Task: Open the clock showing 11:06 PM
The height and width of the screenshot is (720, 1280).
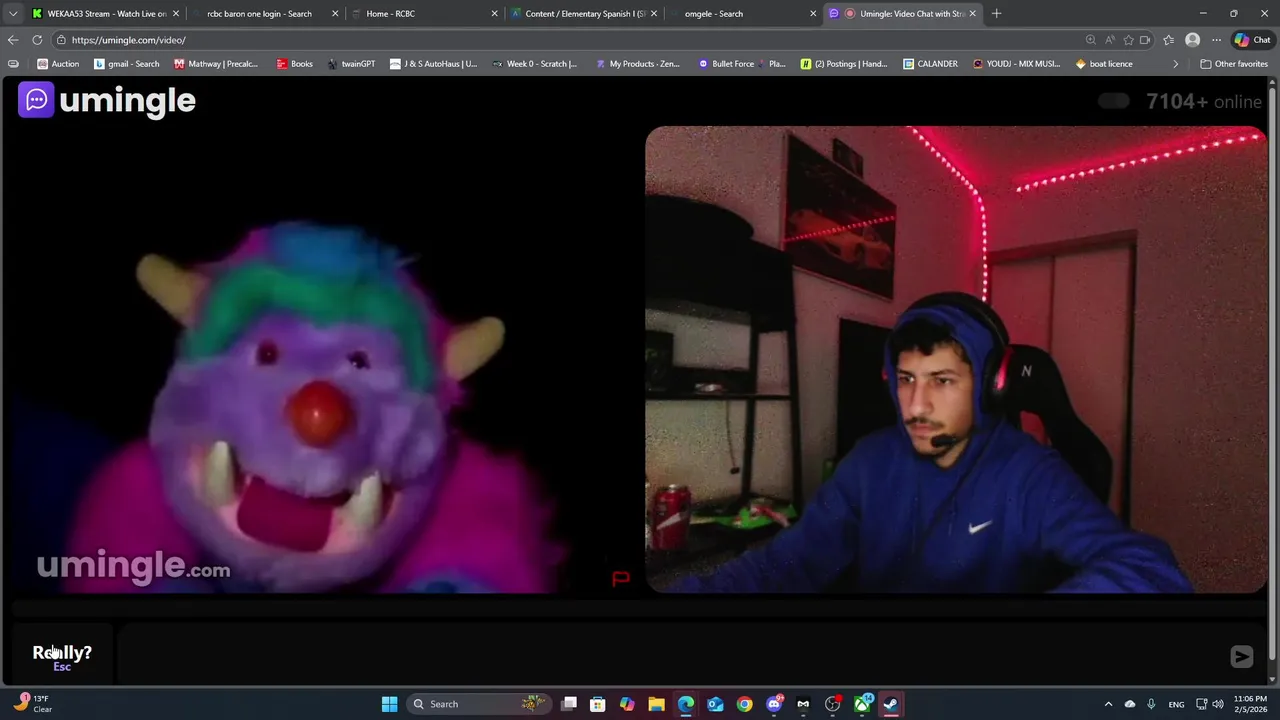Action: 1250,704
